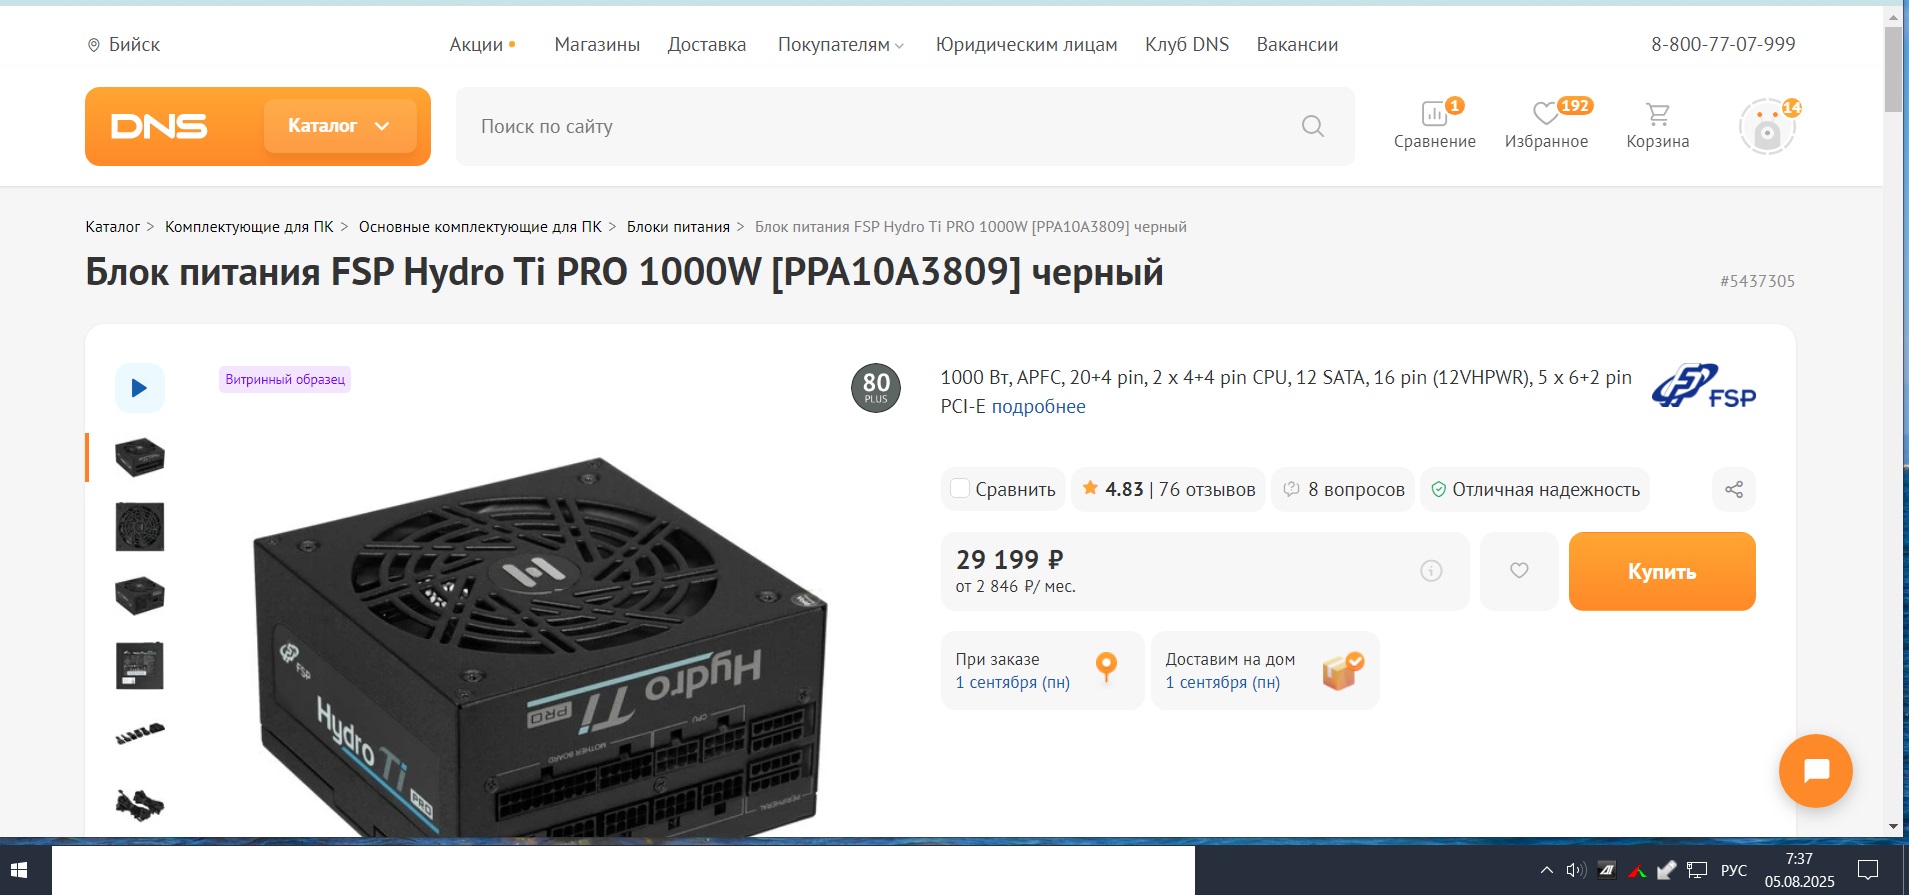Open Блоки питания breadcrumb link
The width and height of the screenshot is (1909, 895).
678,227
